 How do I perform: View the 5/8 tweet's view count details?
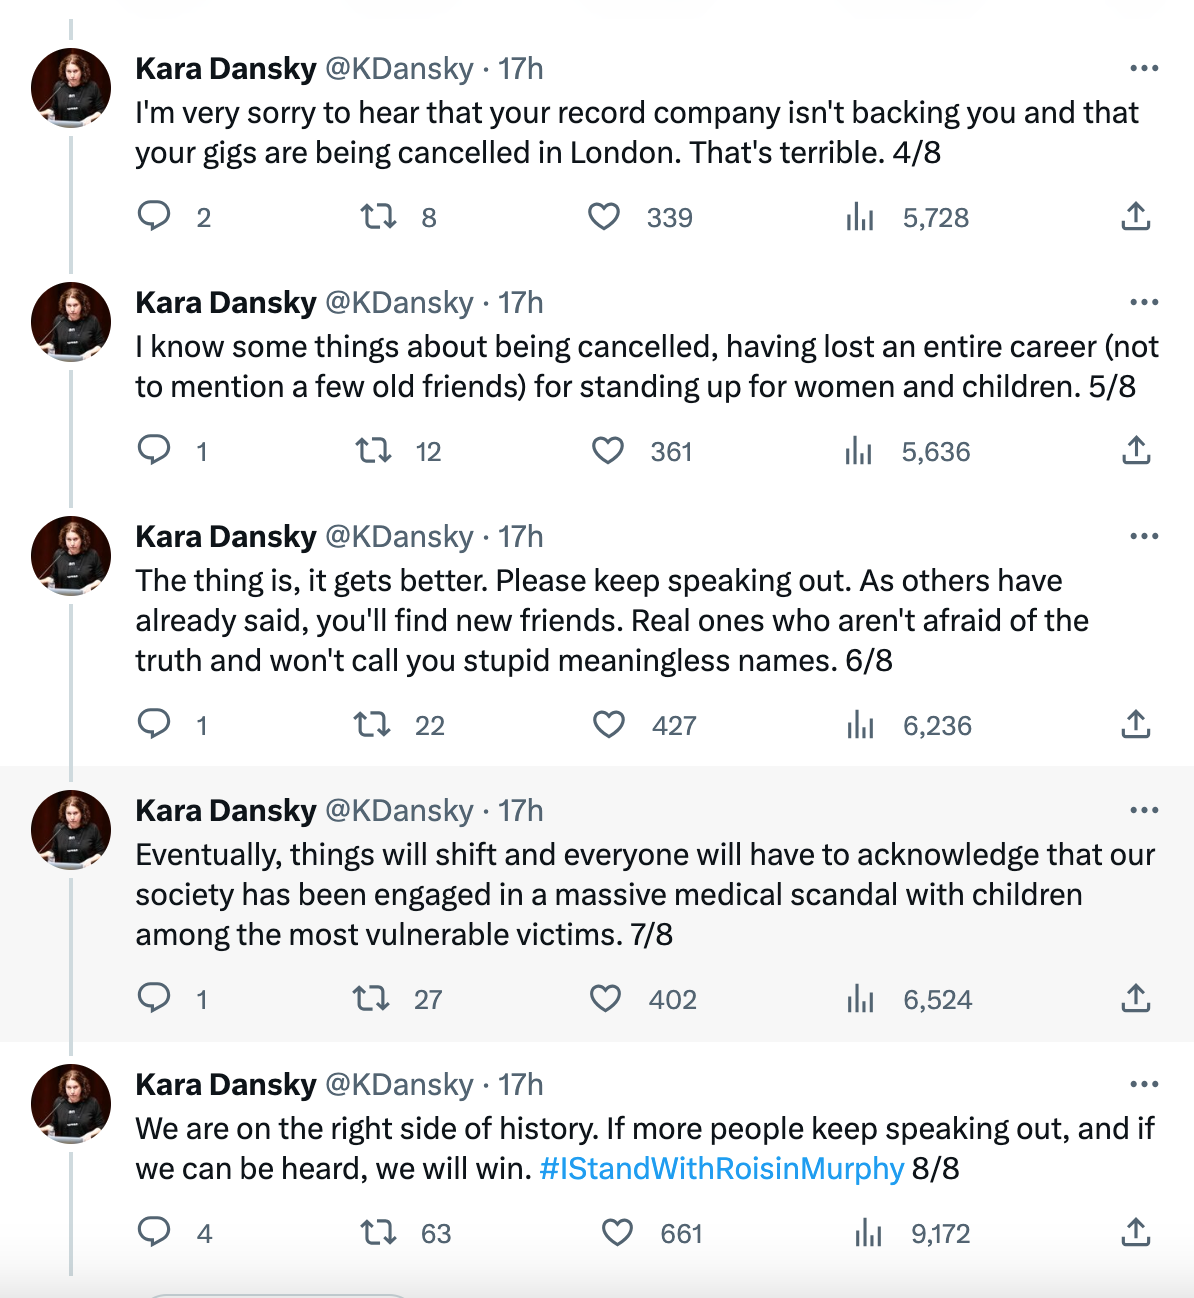[x=859, y=451]
